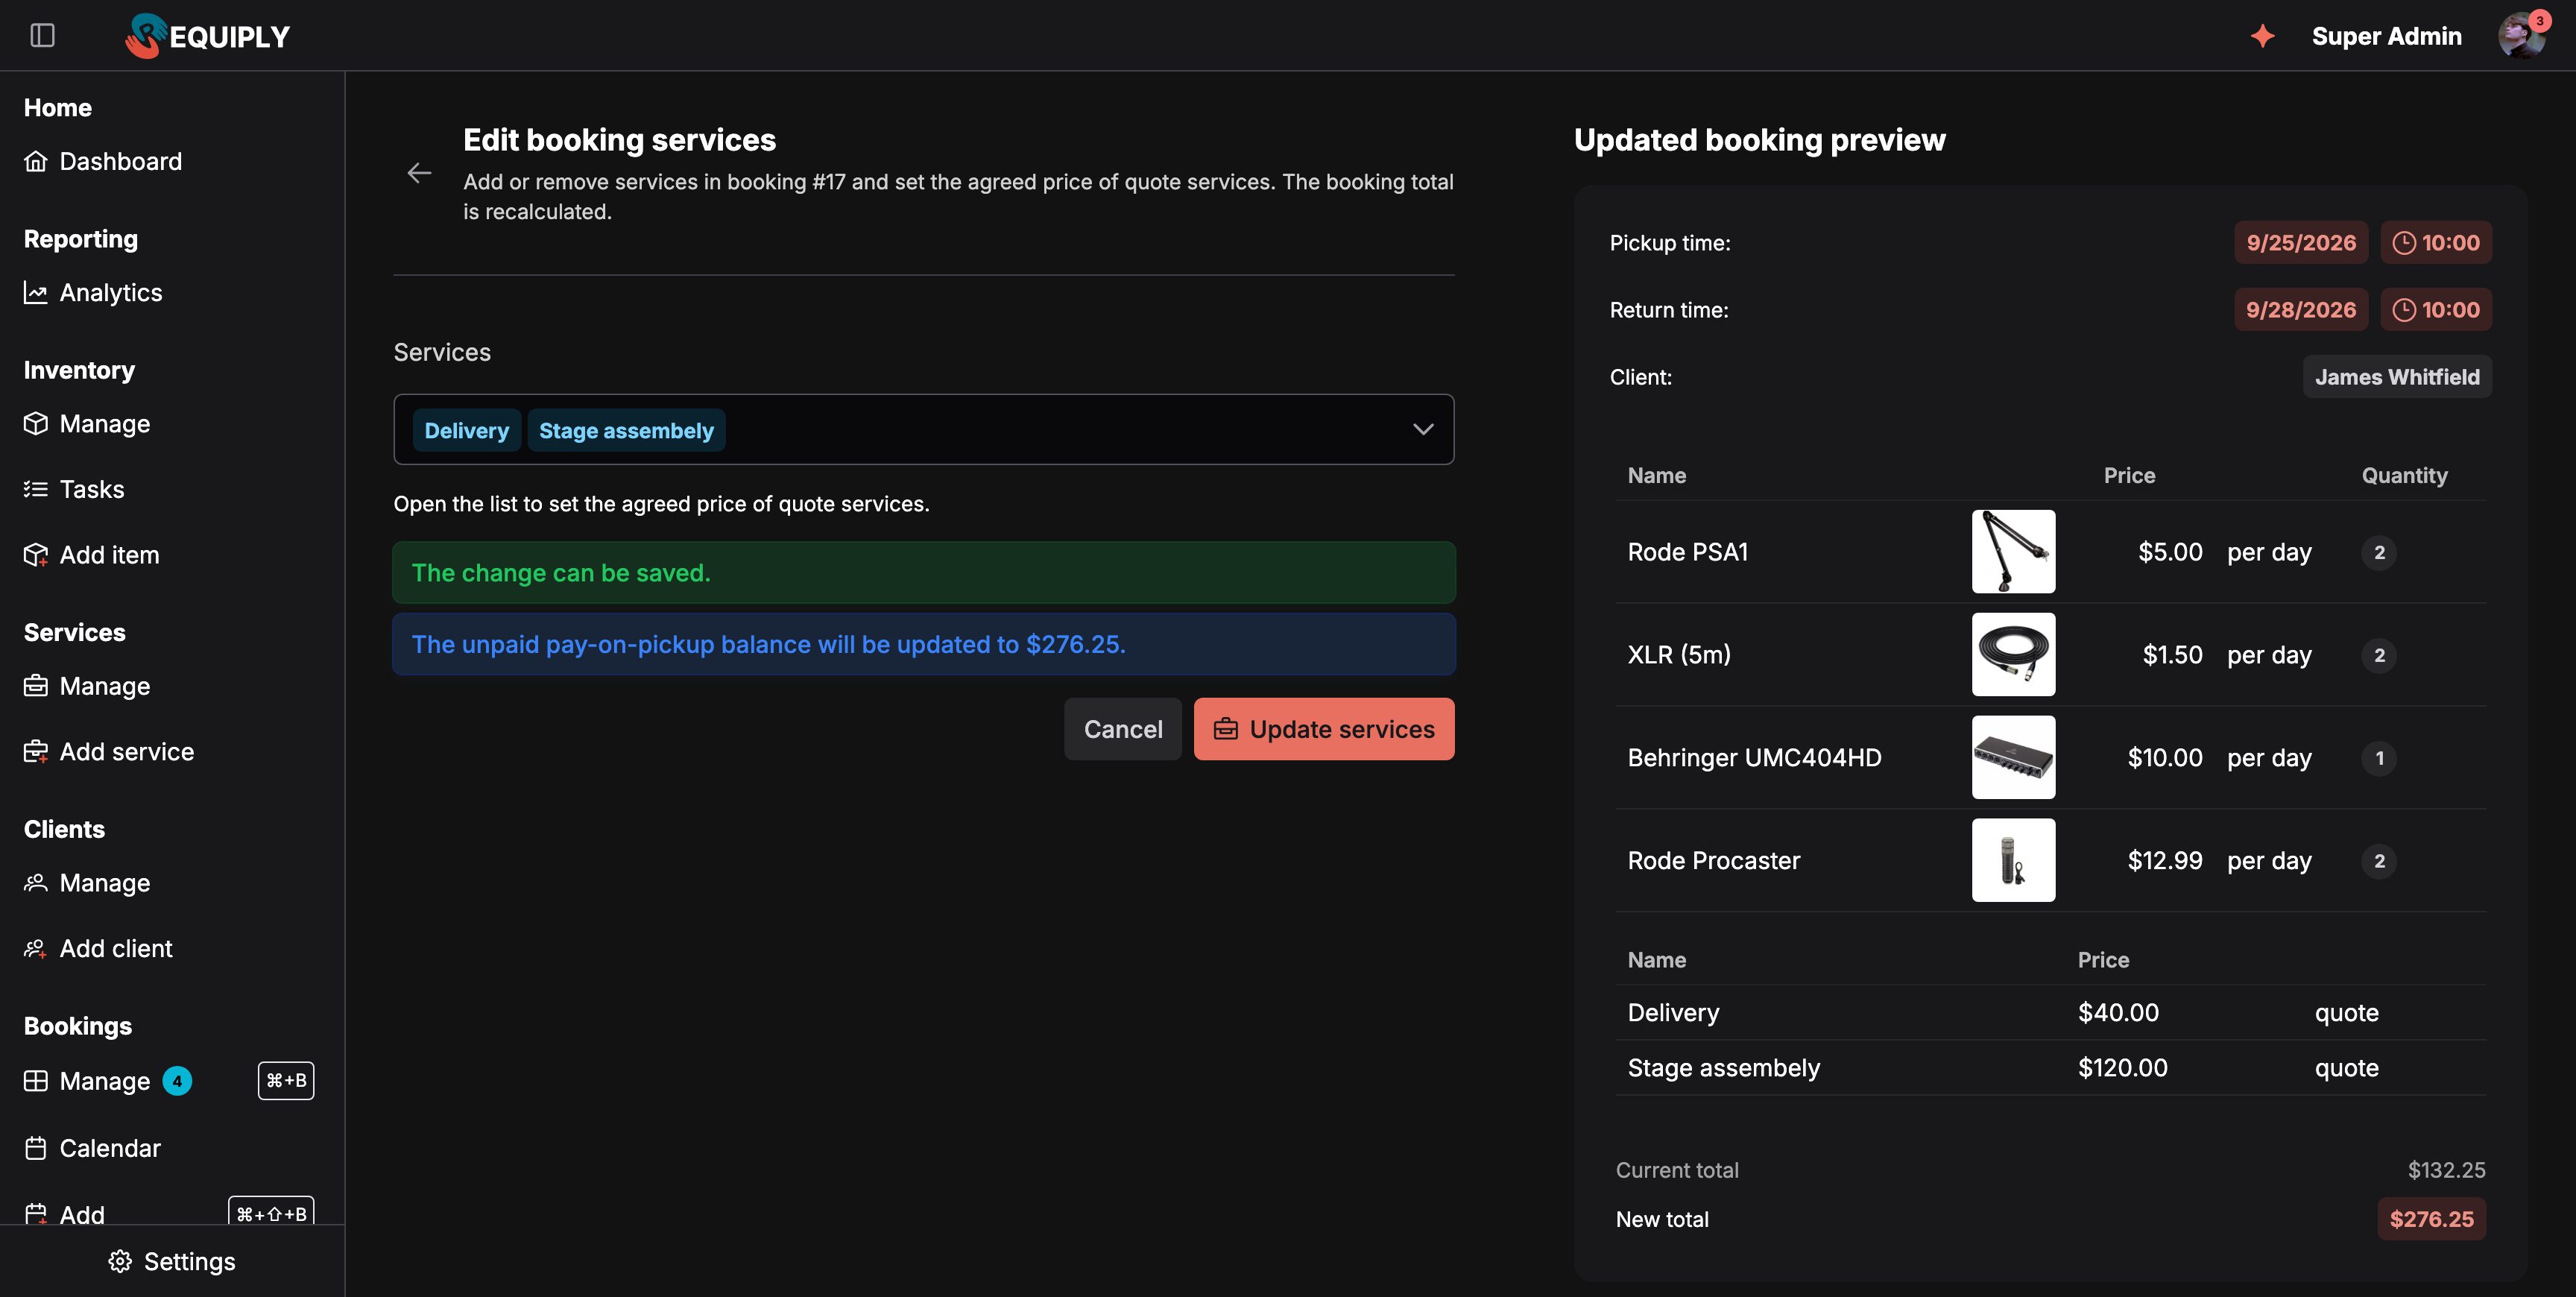Click the Cancel button
The height and width of the screenshot is (1297, 2576).
point(1122,729)
